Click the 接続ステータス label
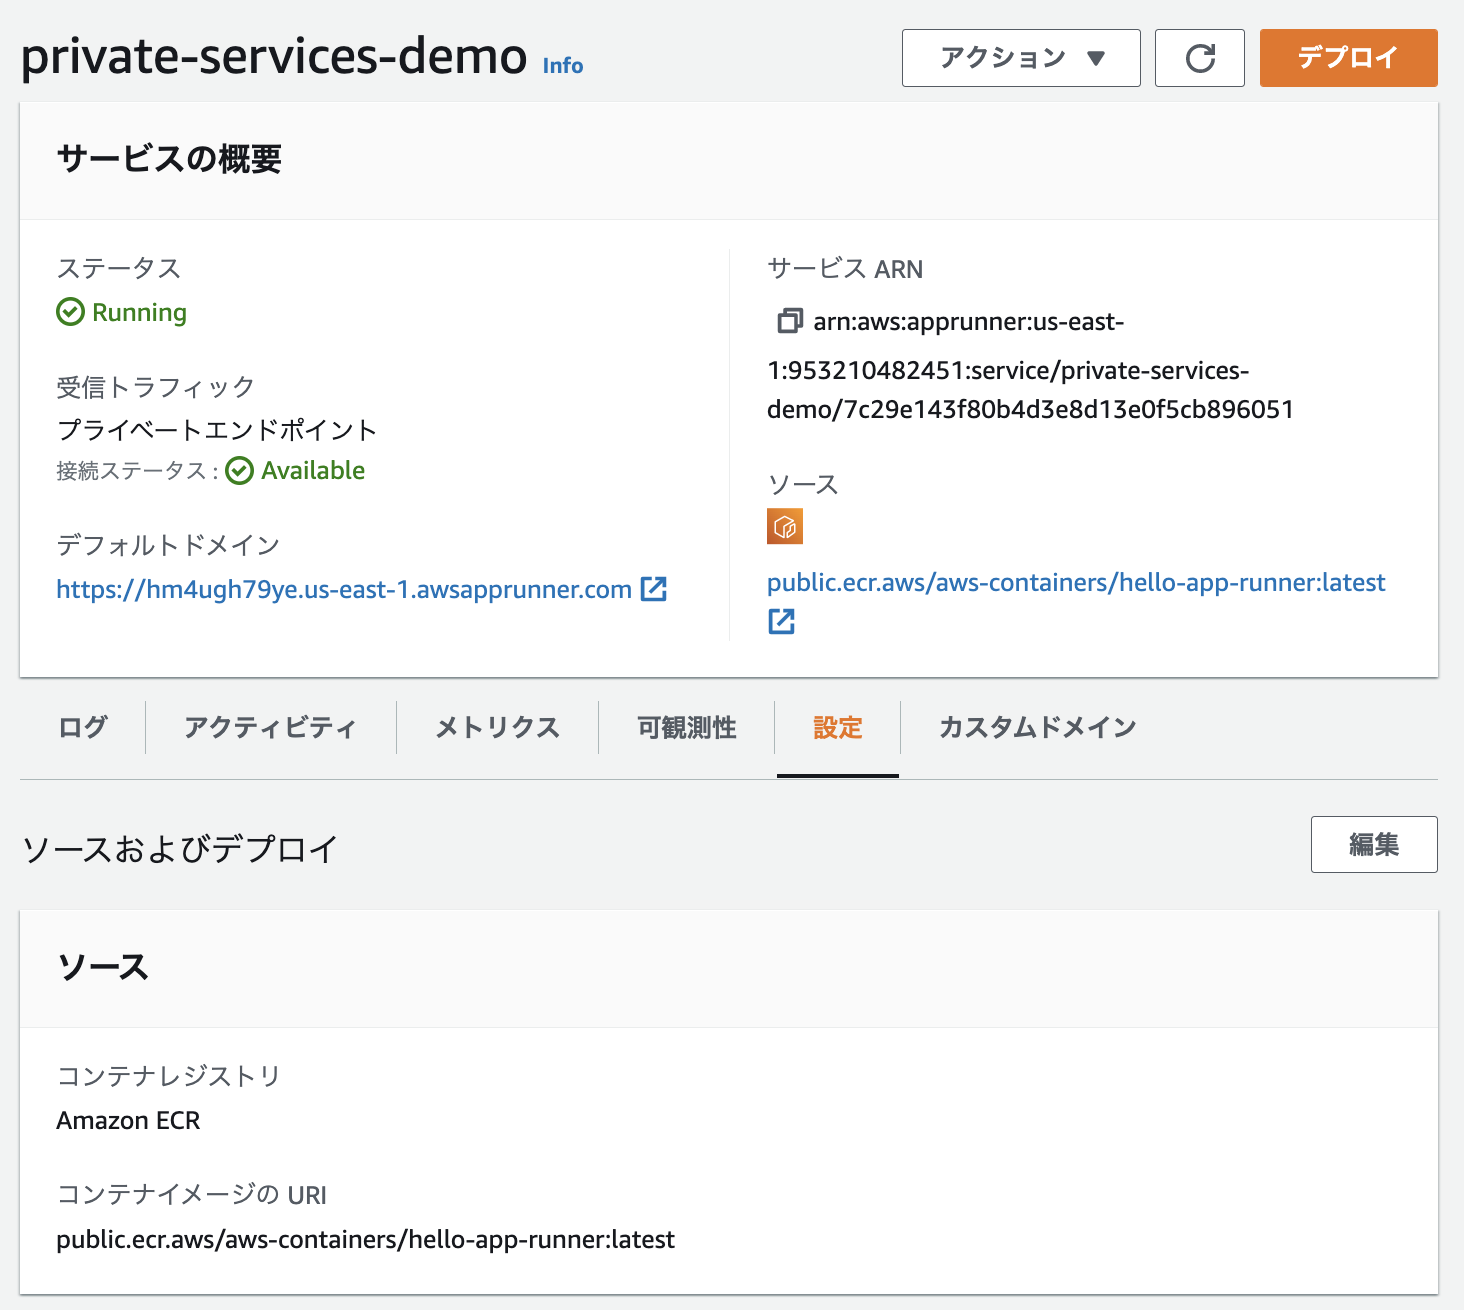The height and width of the screenshot is (1310, 1464). click(x=137, y=471)
